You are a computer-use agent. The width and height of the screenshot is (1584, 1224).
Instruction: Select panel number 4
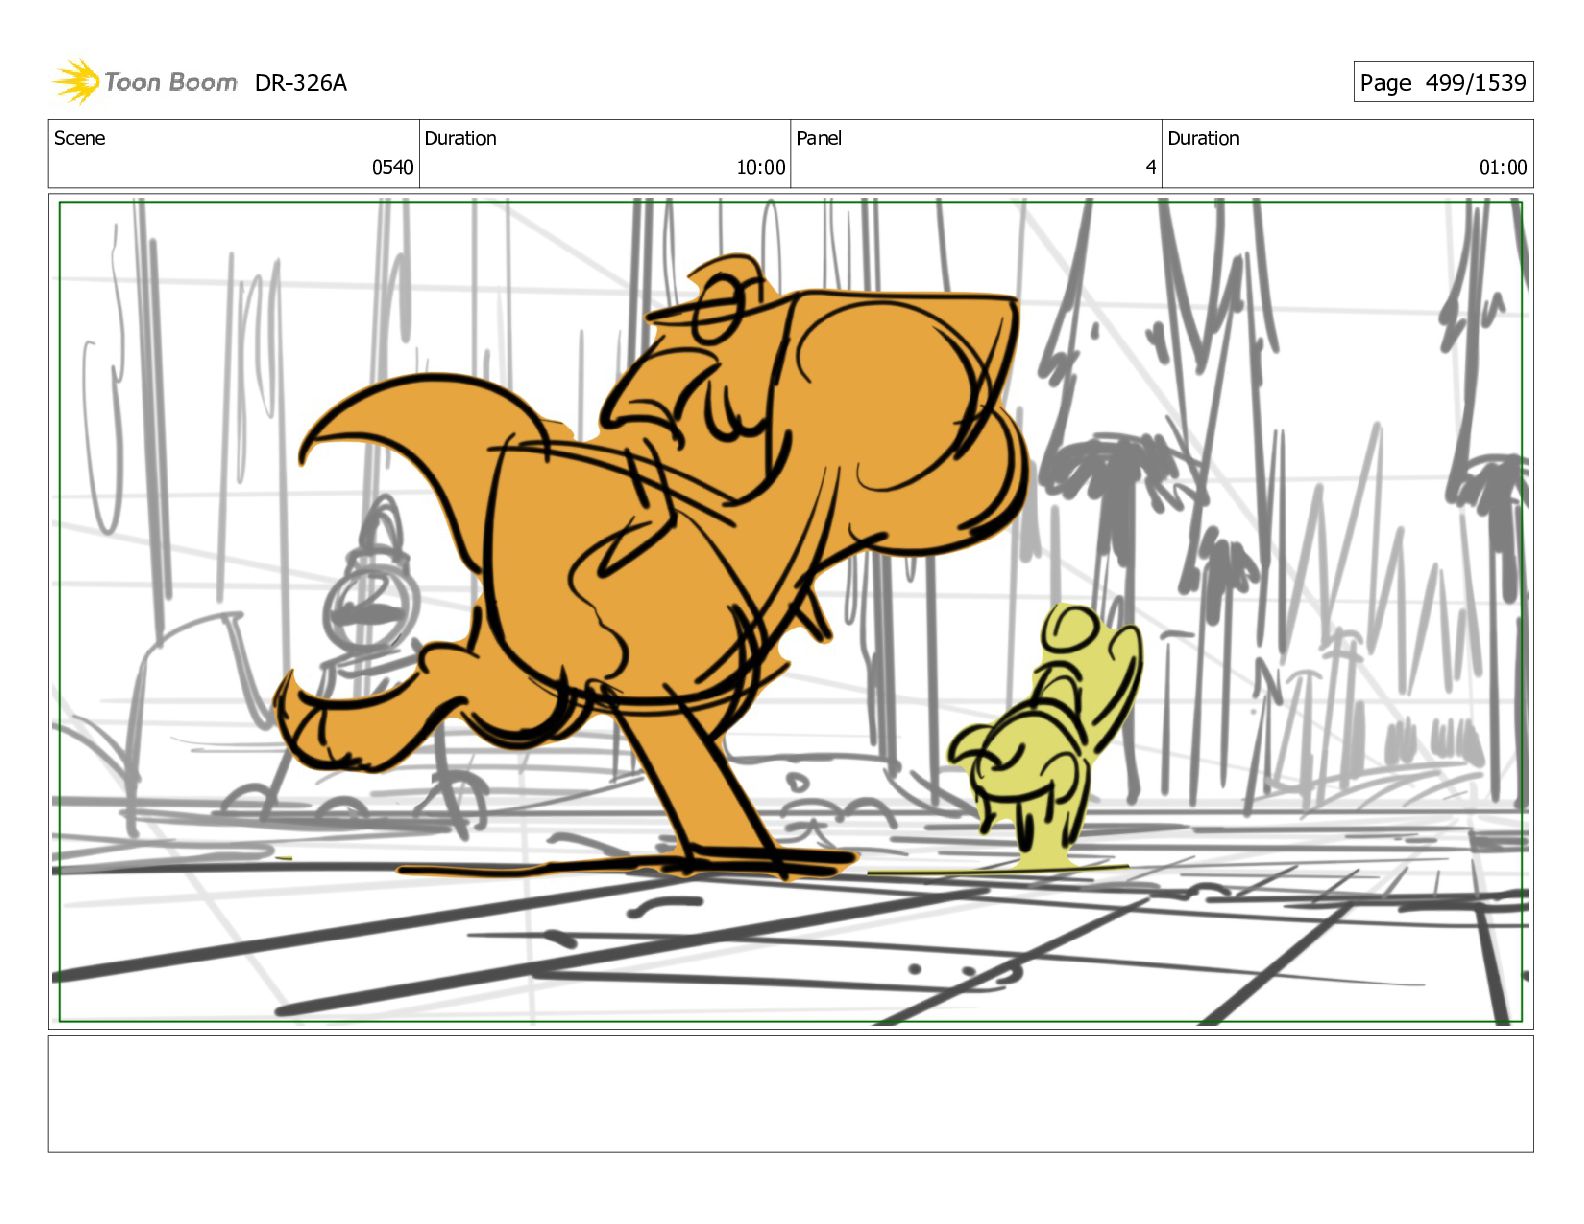pyautogui.click(x=1150, y=167)
